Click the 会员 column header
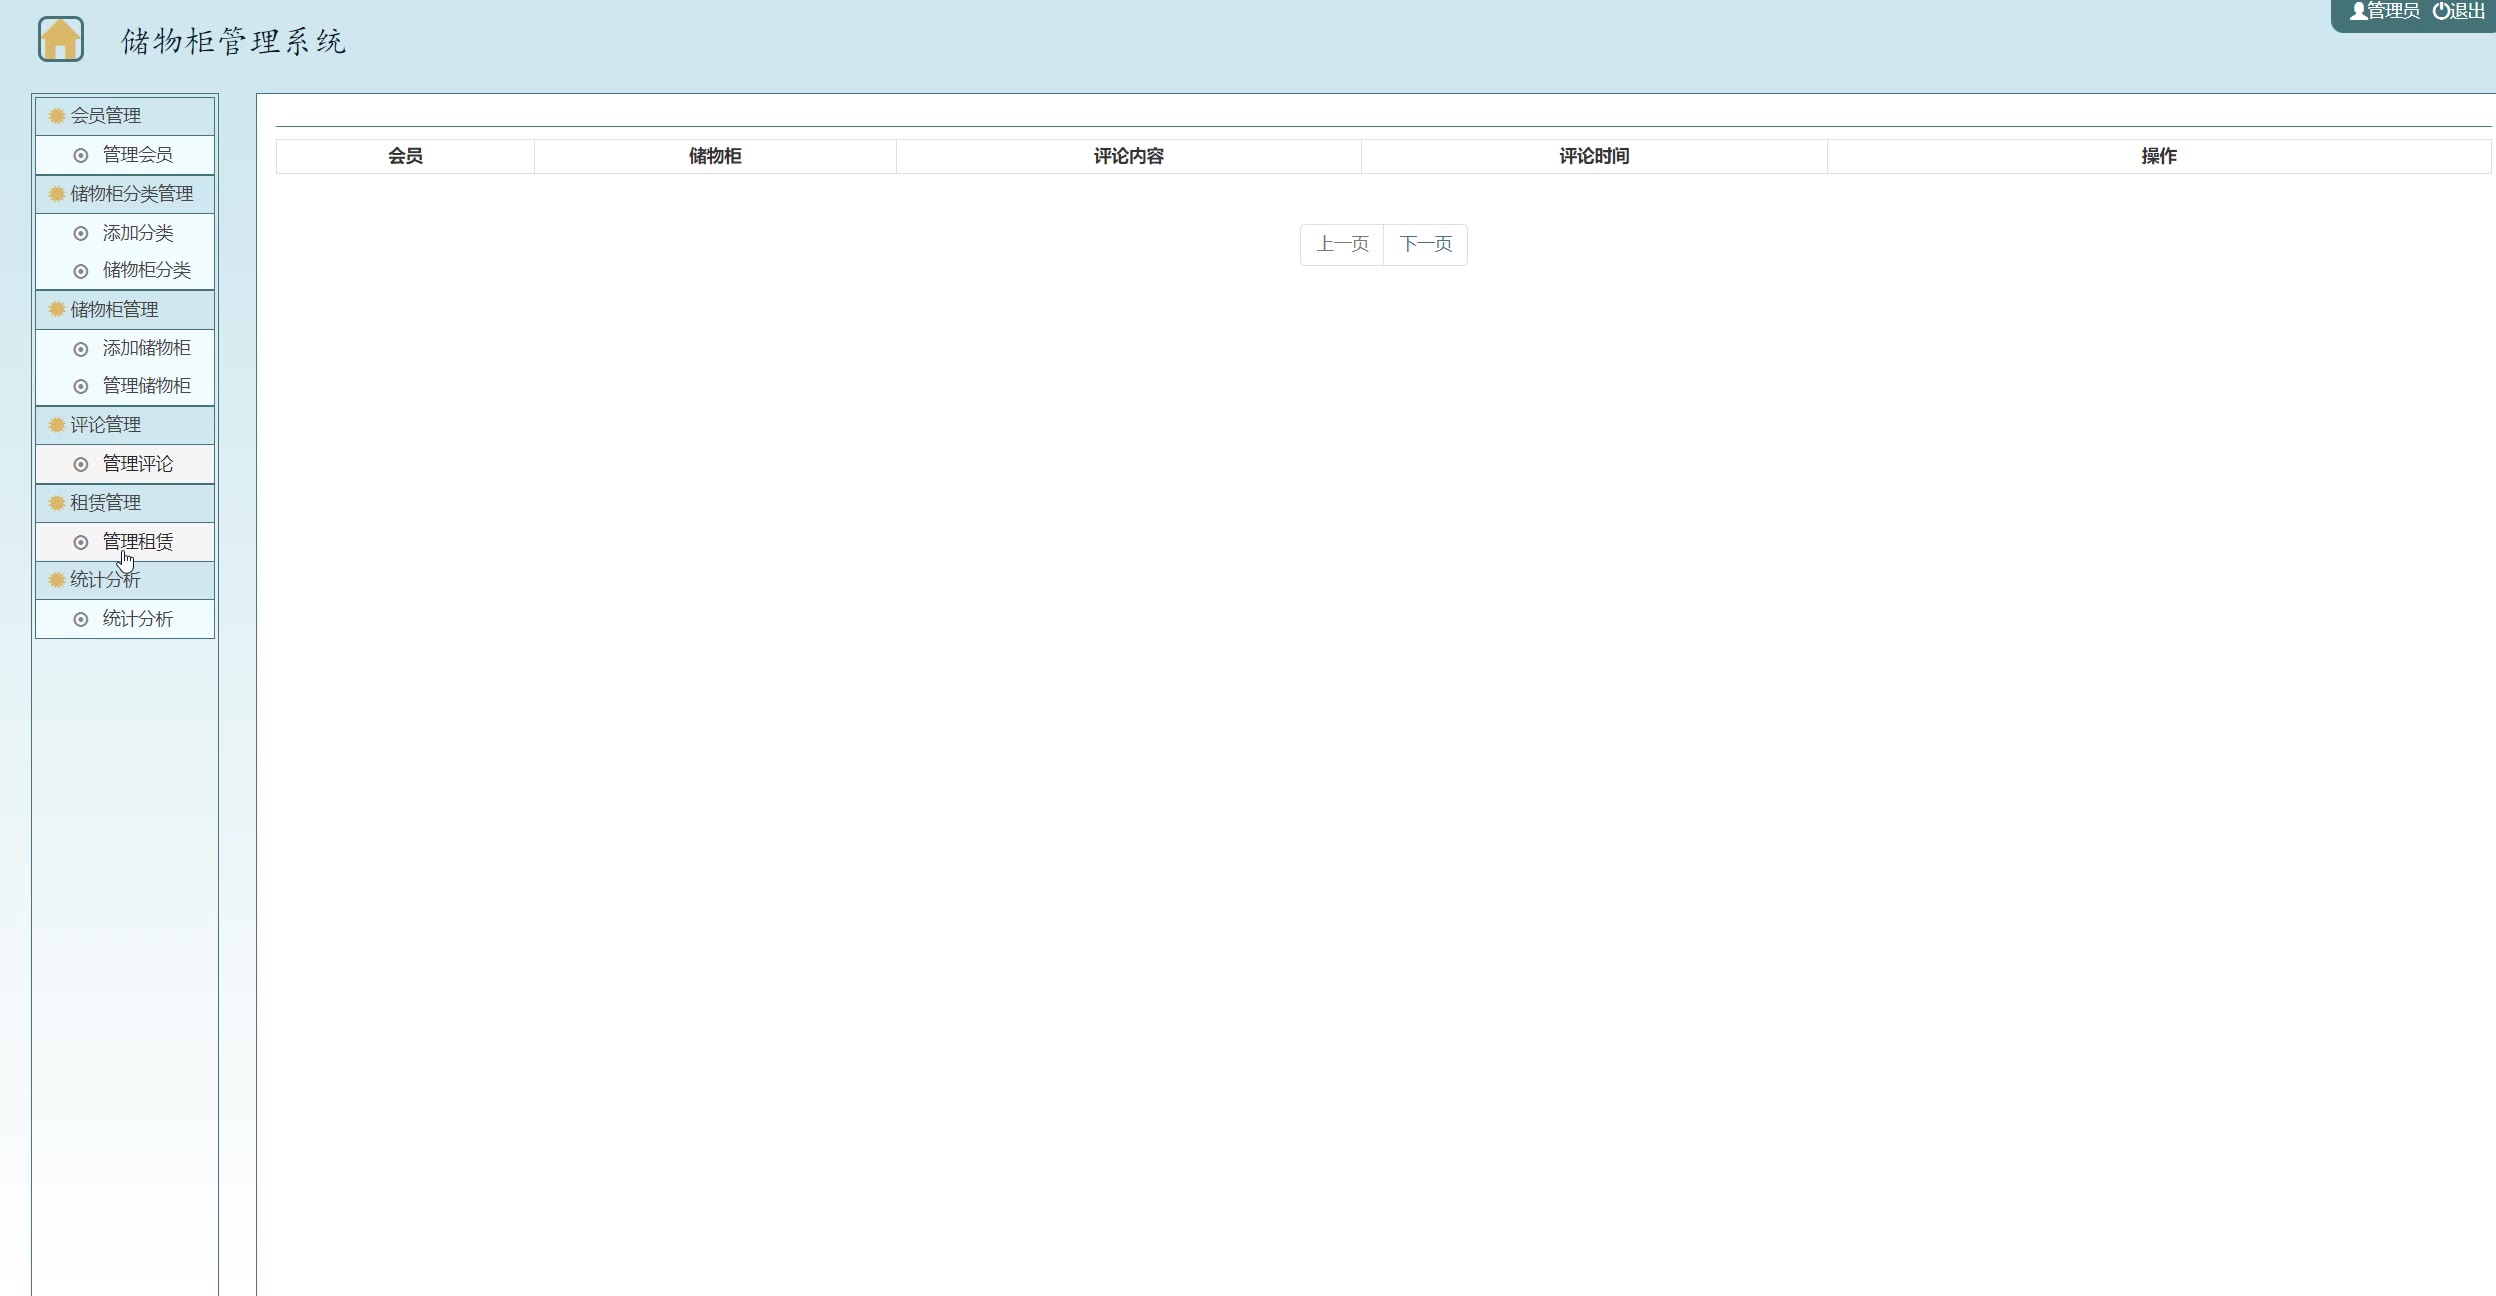Viewport: 2496px width, 1296px height. click(x=405, y=156)
